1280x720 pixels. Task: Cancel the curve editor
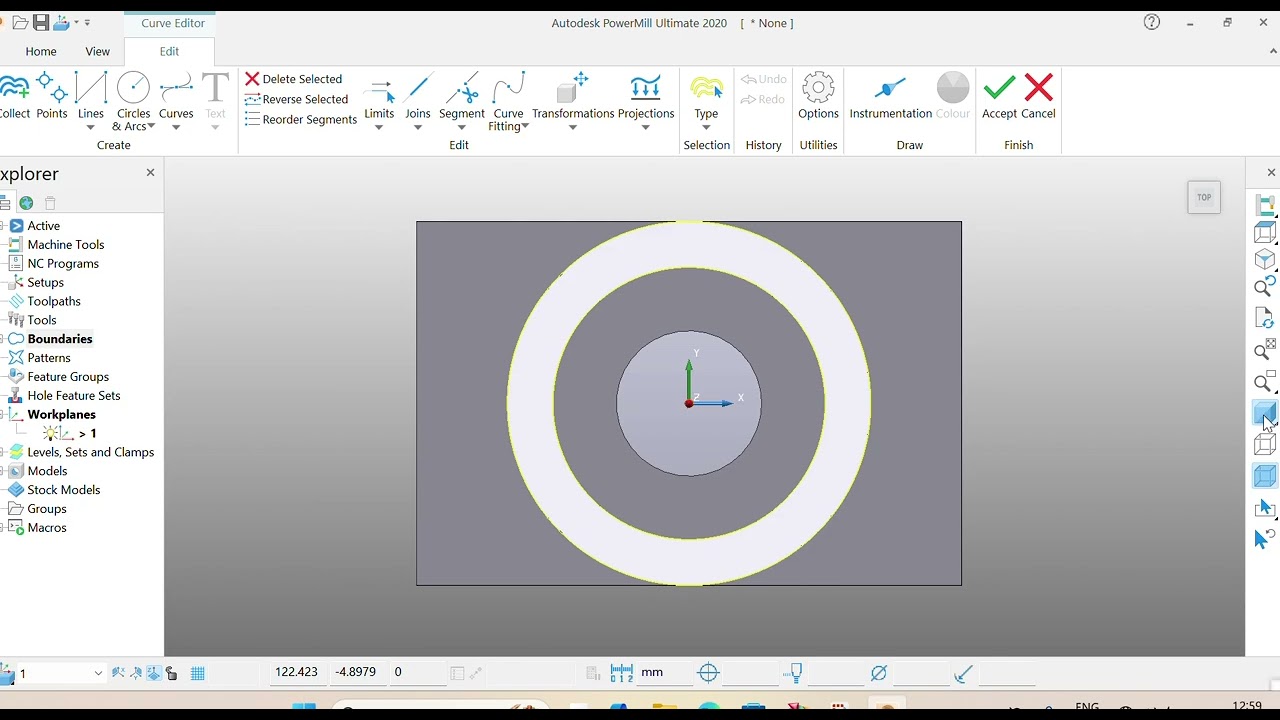(1038, 96)
